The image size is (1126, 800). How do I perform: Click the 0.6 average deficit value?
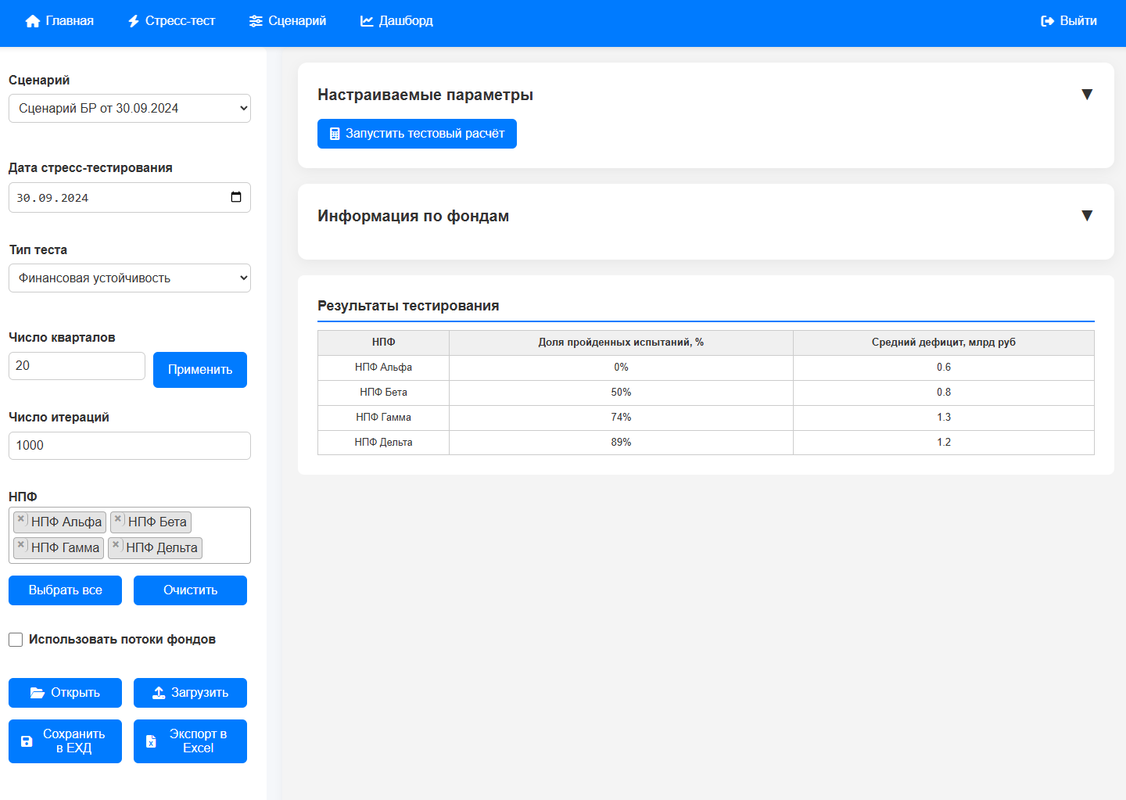pyautogui.click(x=944, y=368)
